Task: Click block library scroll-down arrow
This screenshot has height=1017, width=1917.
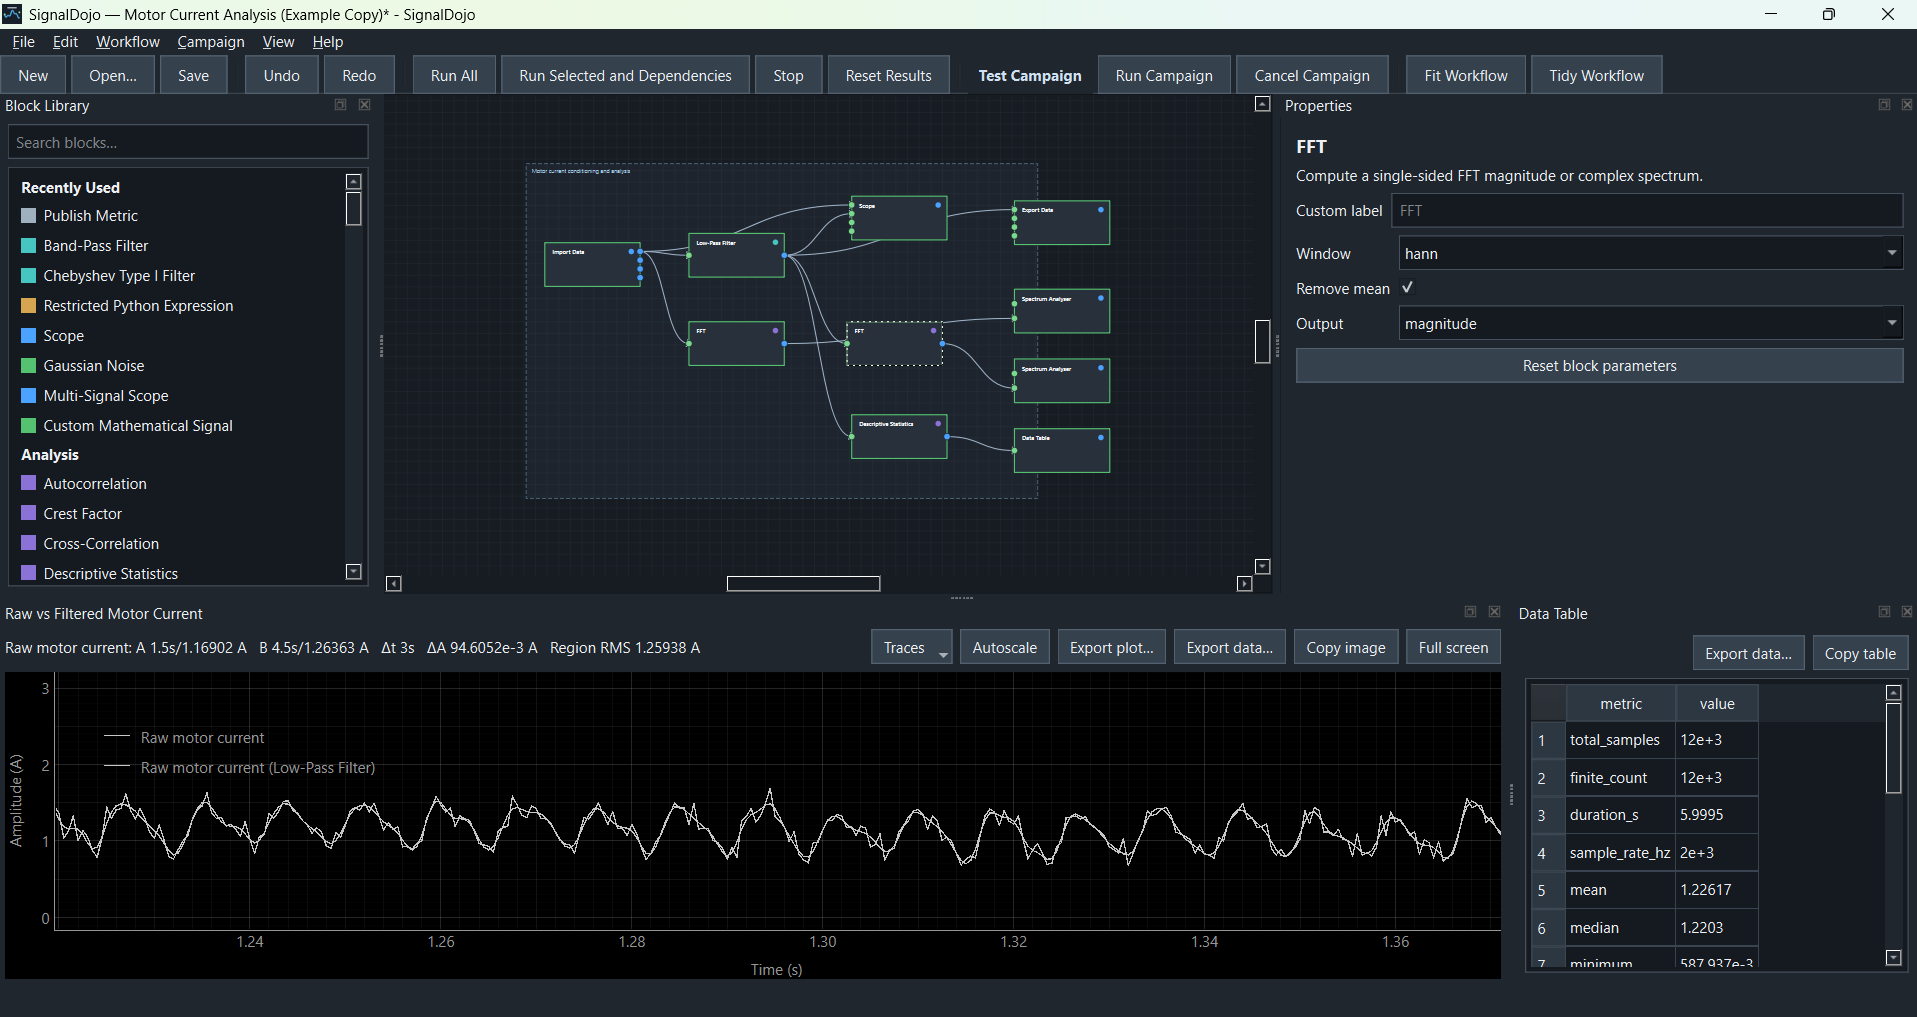Action: (353, 572)
